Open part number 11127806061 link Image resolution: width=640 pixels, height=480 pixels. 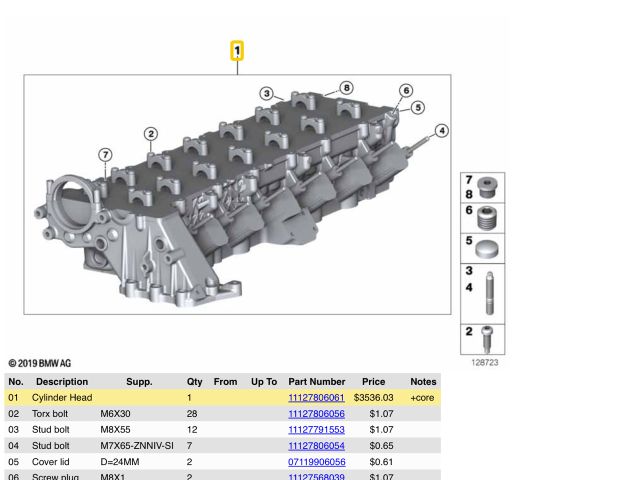coord(316,398)
